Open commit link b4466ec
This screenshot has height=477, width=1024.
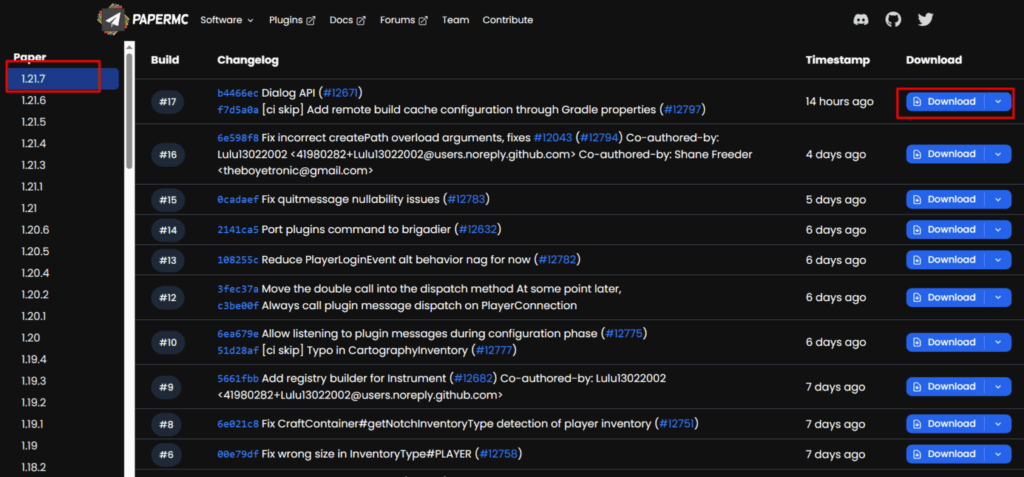pyautogui.click(x=238, y=93)
